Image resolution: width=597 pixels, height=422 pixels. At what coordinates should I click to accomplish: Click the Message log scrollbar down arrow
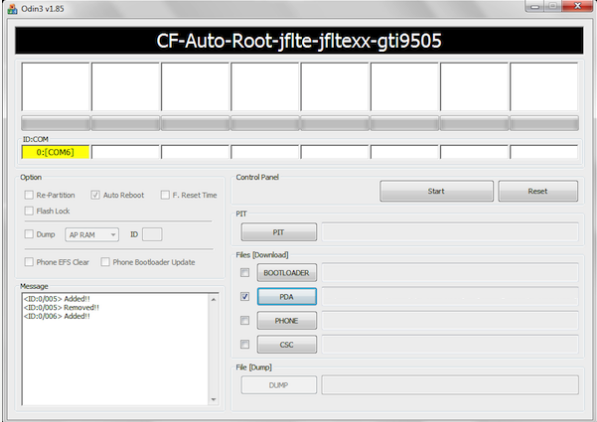tap(214, 400)
